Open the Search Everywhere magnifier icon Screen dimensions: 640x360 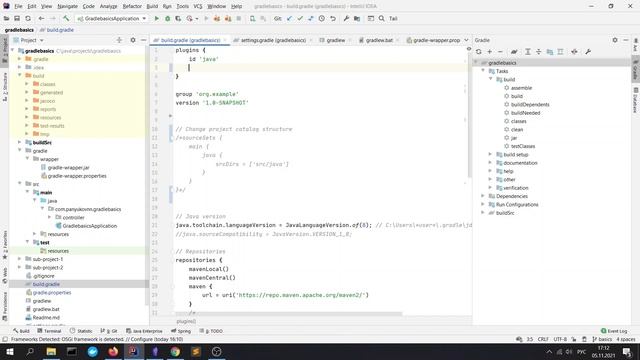tap(382, 18)
